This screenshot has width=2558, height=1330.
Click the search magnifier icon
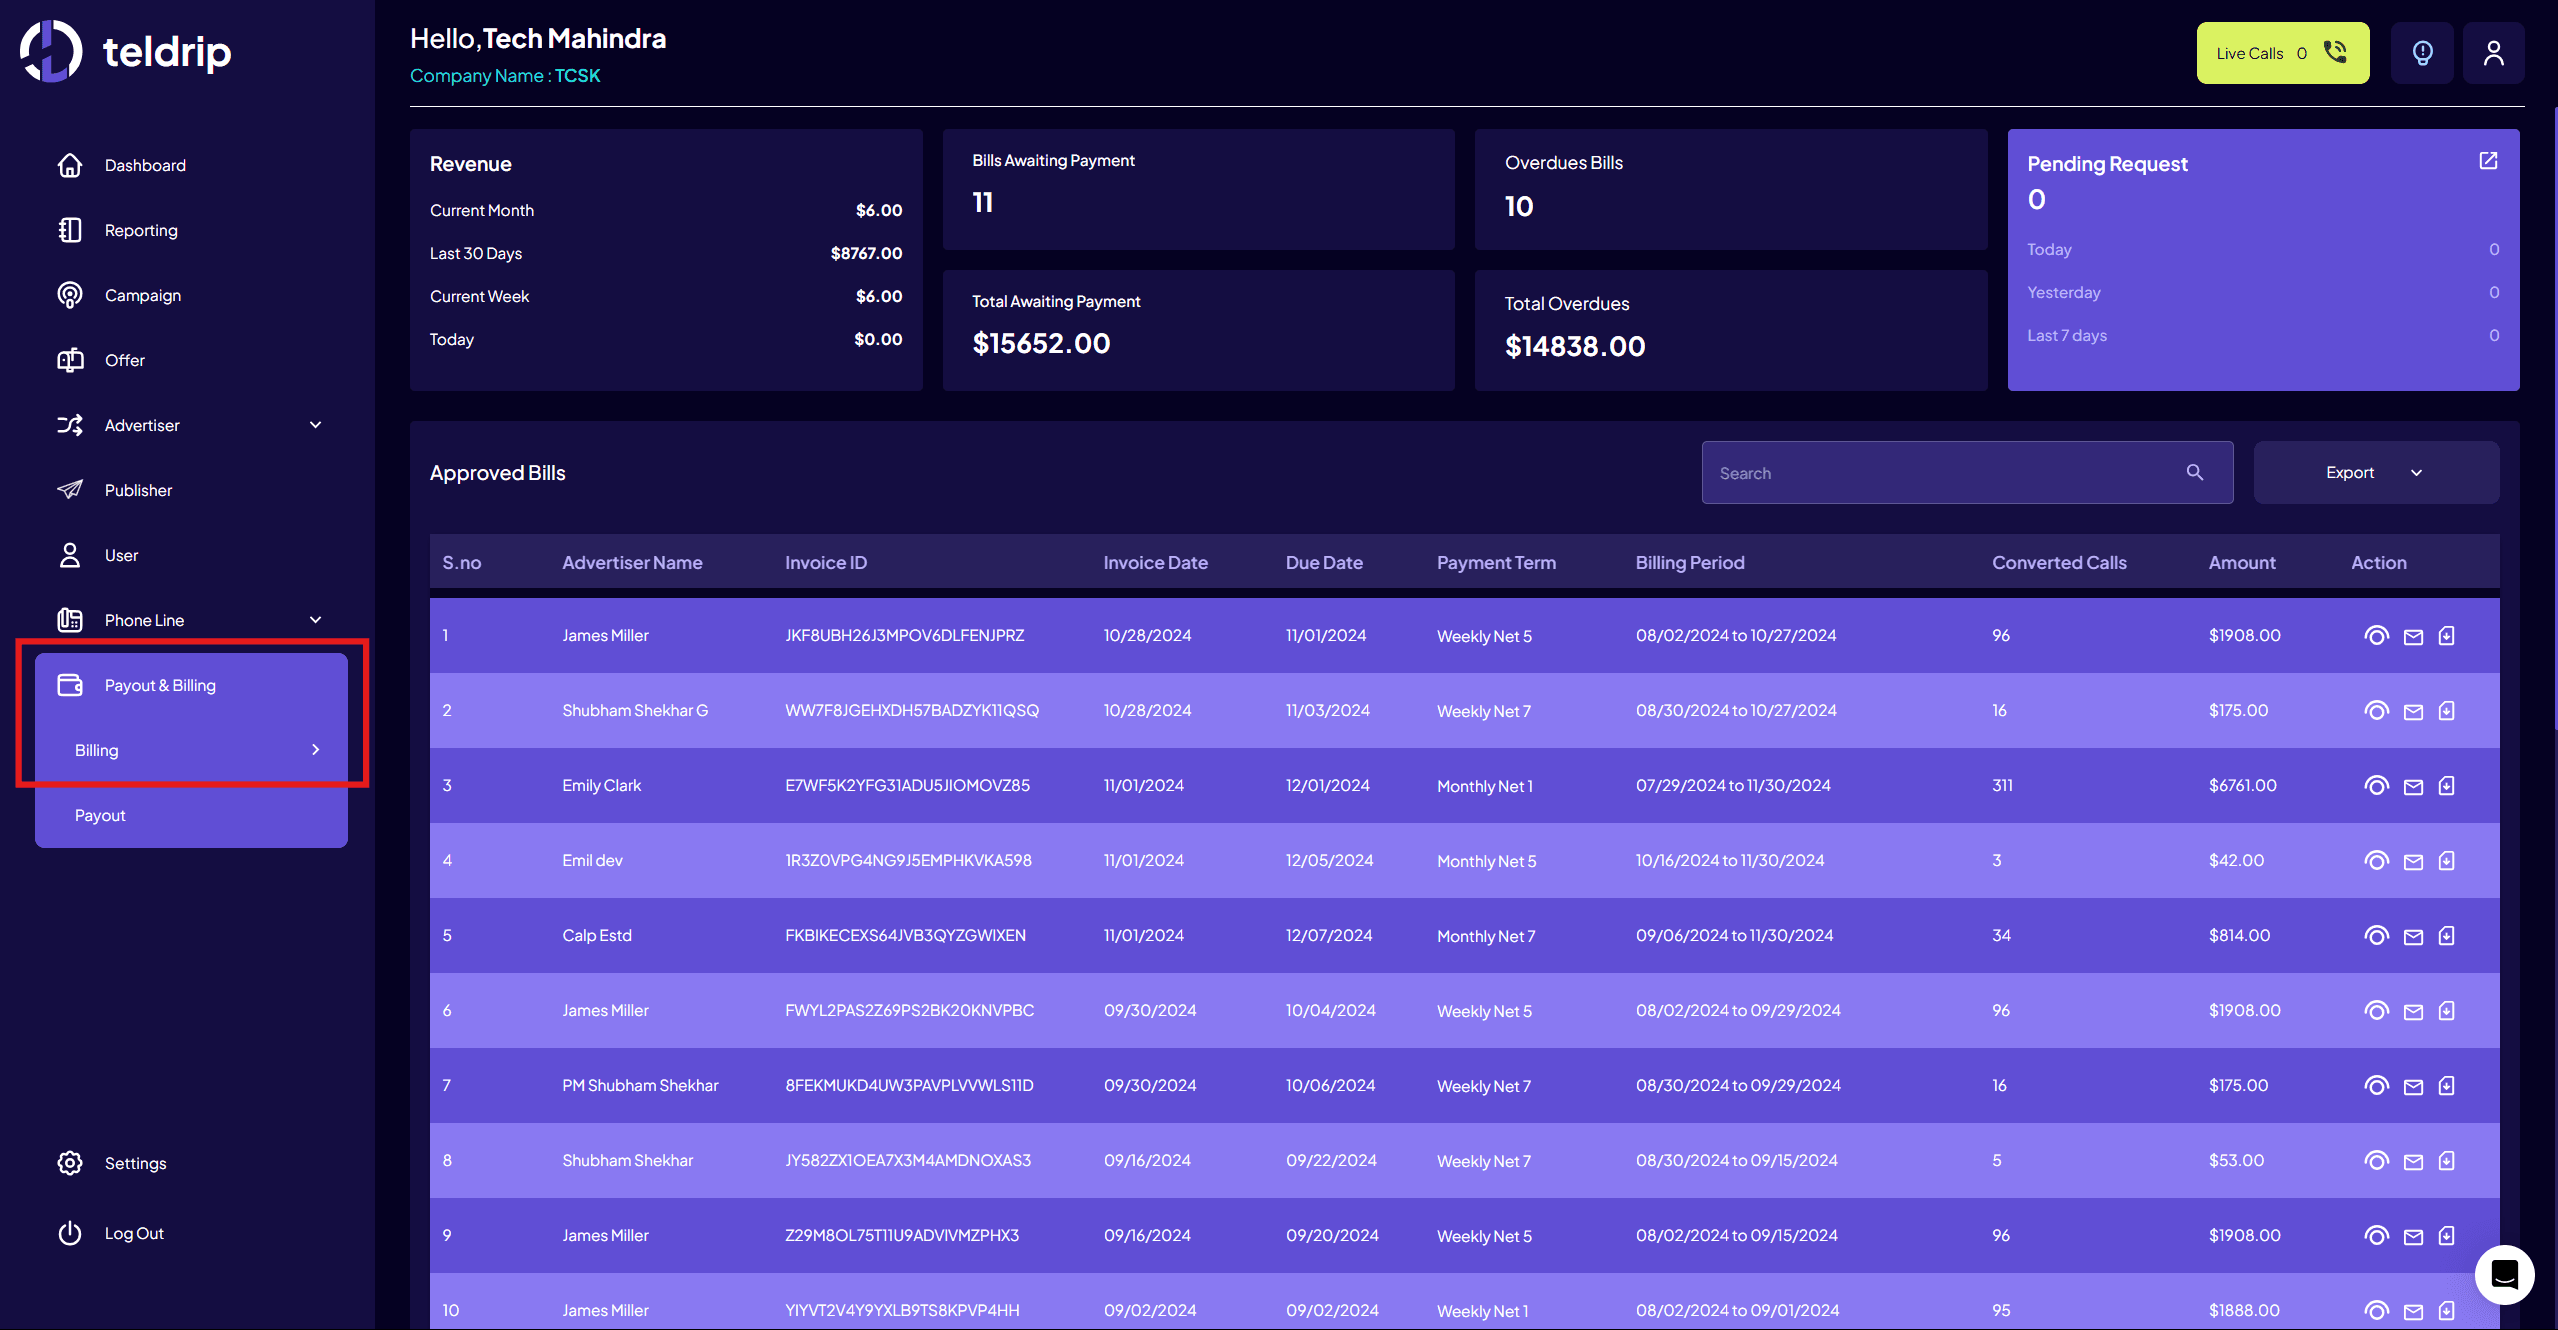[2194, 472]
